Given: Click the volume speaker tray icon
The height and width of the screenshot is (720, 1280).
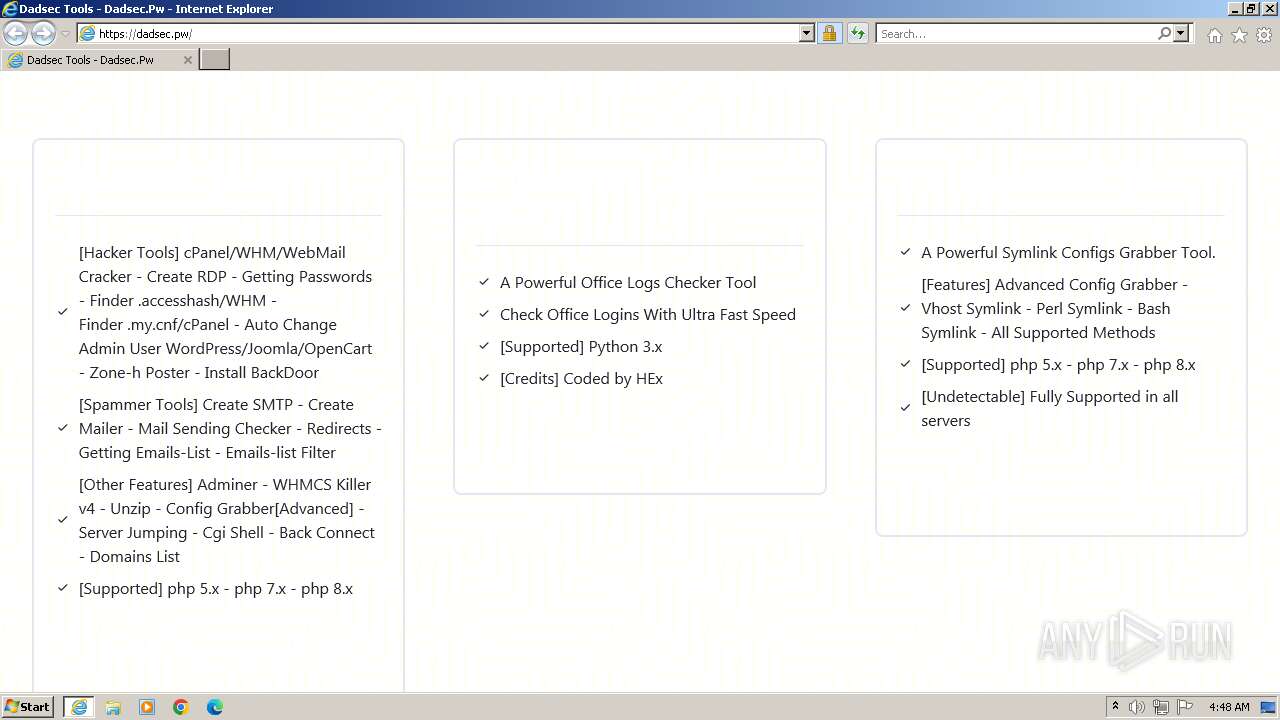Looking at the screenshot, I should [1137, 707].
